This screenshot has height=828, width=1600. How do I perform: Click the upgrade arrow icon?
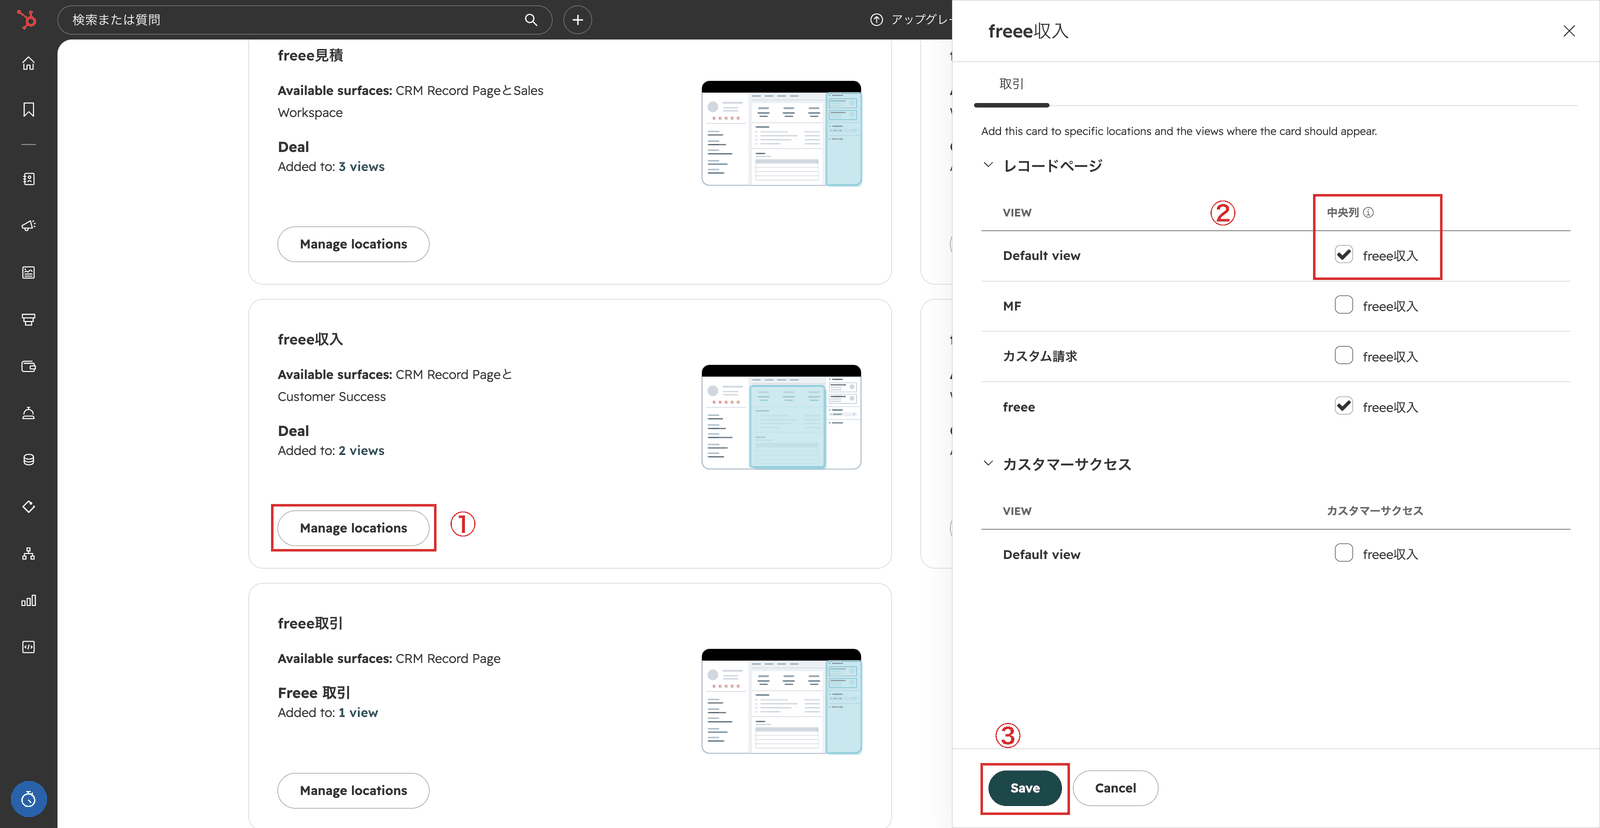(x=877, y=20)
